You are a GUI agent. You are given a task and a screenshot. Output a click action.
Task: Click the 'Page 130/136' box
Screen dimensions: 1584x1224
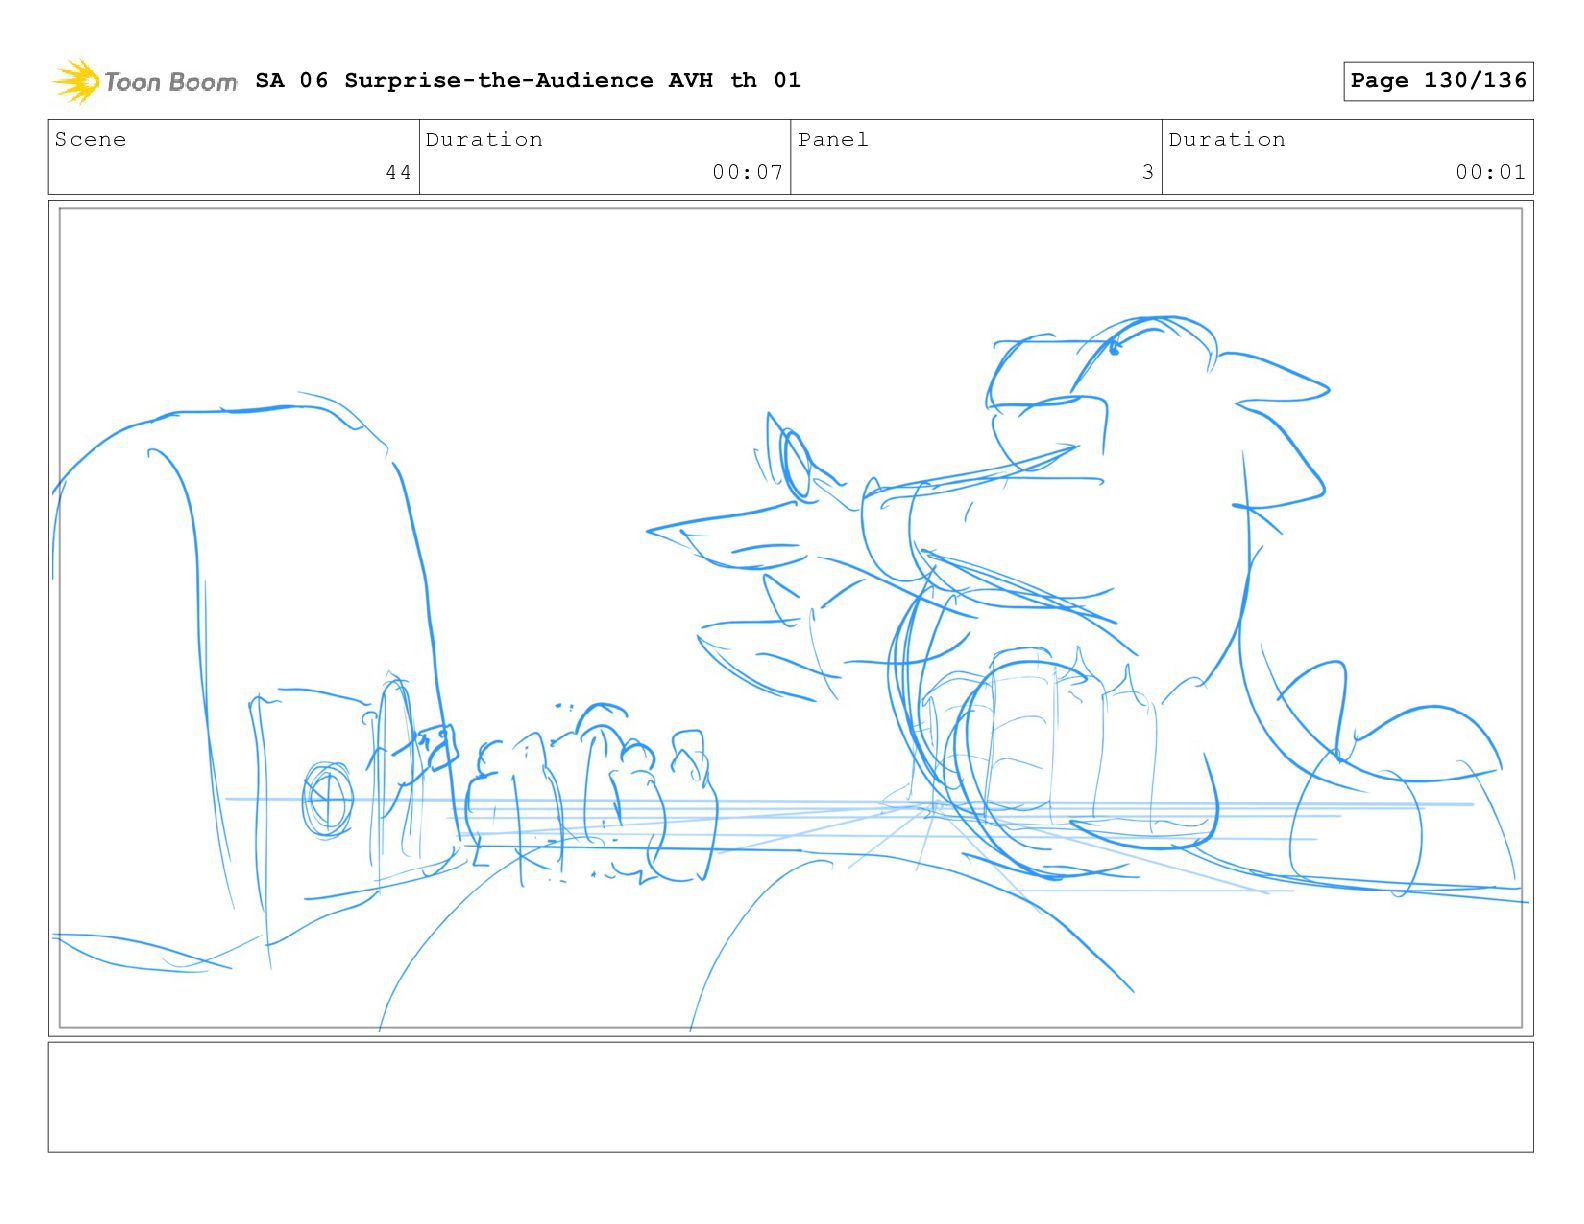click(x=1438, y=81)
